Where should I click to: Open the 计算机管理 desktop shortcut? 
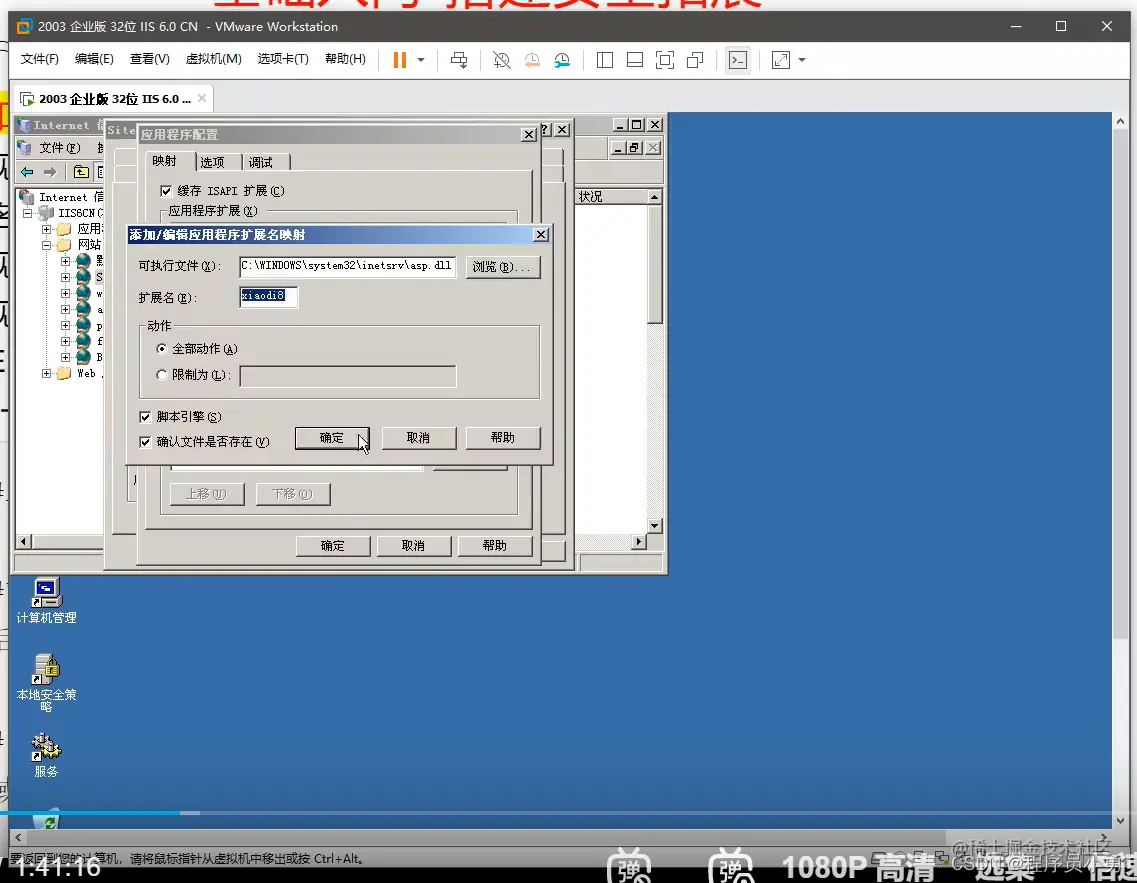coord(46,601)
